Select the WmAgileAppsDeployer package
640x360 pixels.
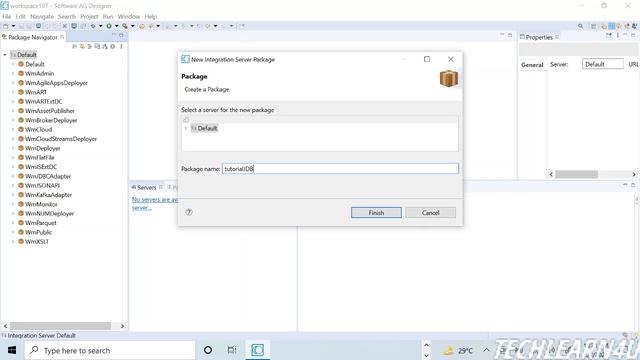pos(56,83)
